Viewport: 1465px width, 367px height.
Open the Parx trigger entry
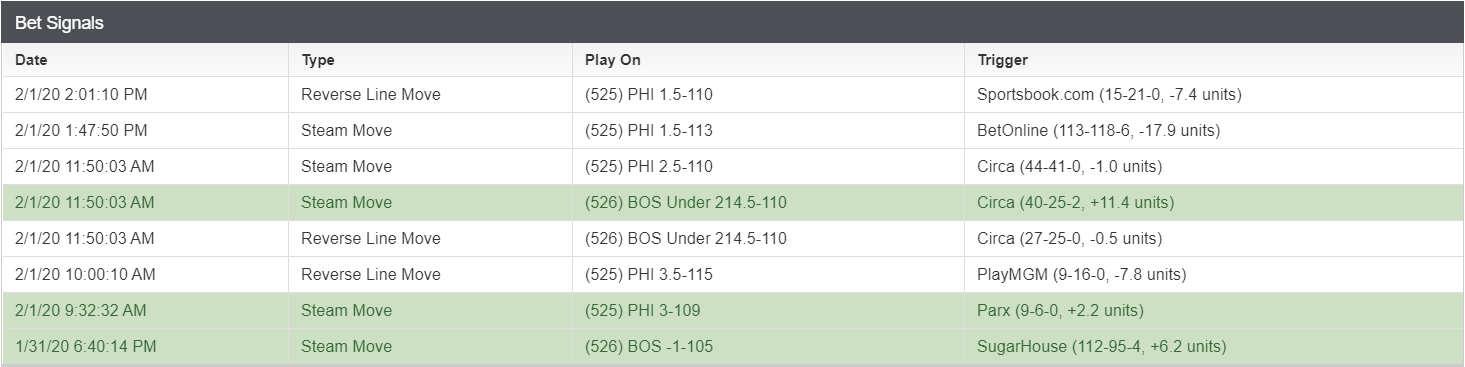pos(1060,311)
